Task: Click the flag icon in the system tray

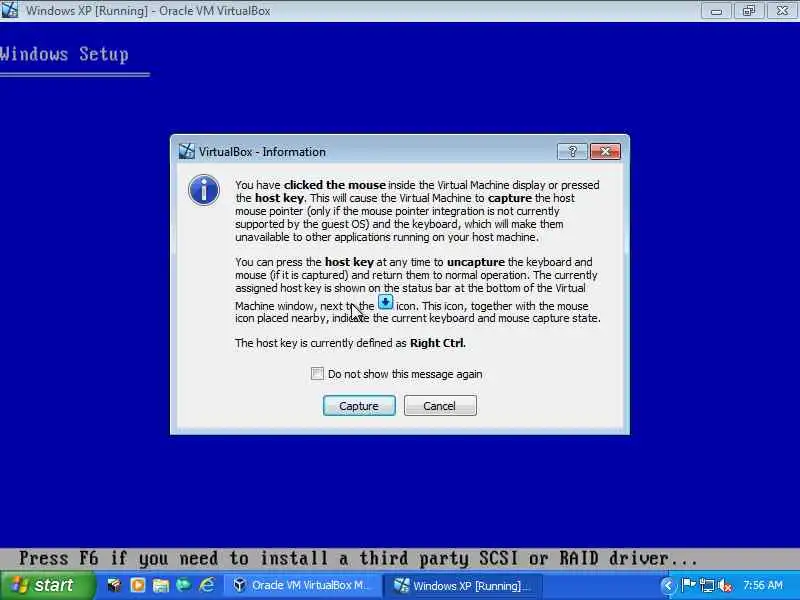Action: click(688, 585)
